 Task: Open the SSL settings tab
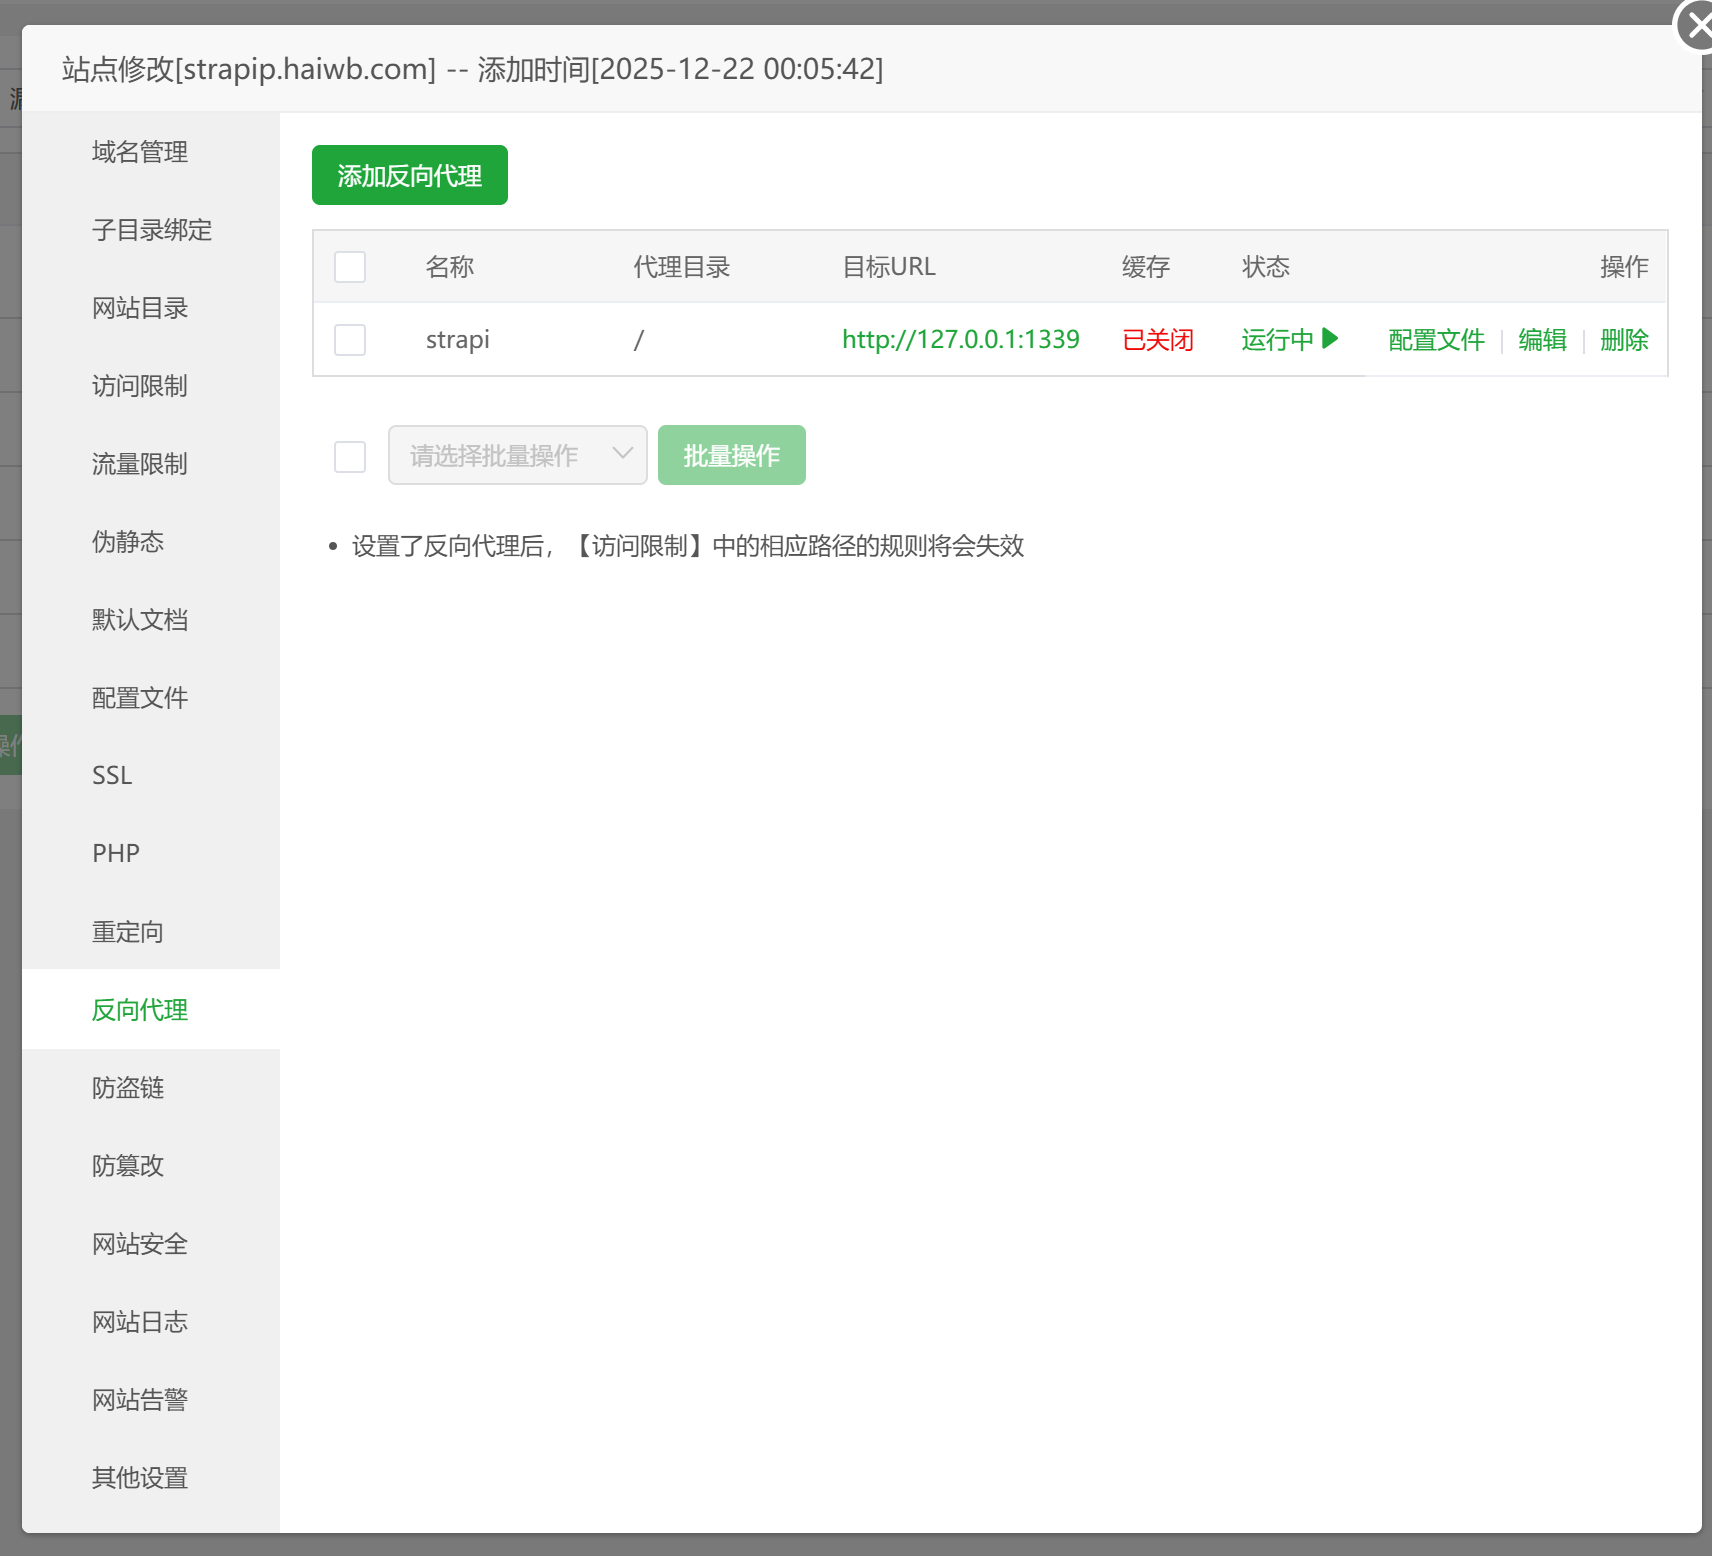click(x=112, y=776)
